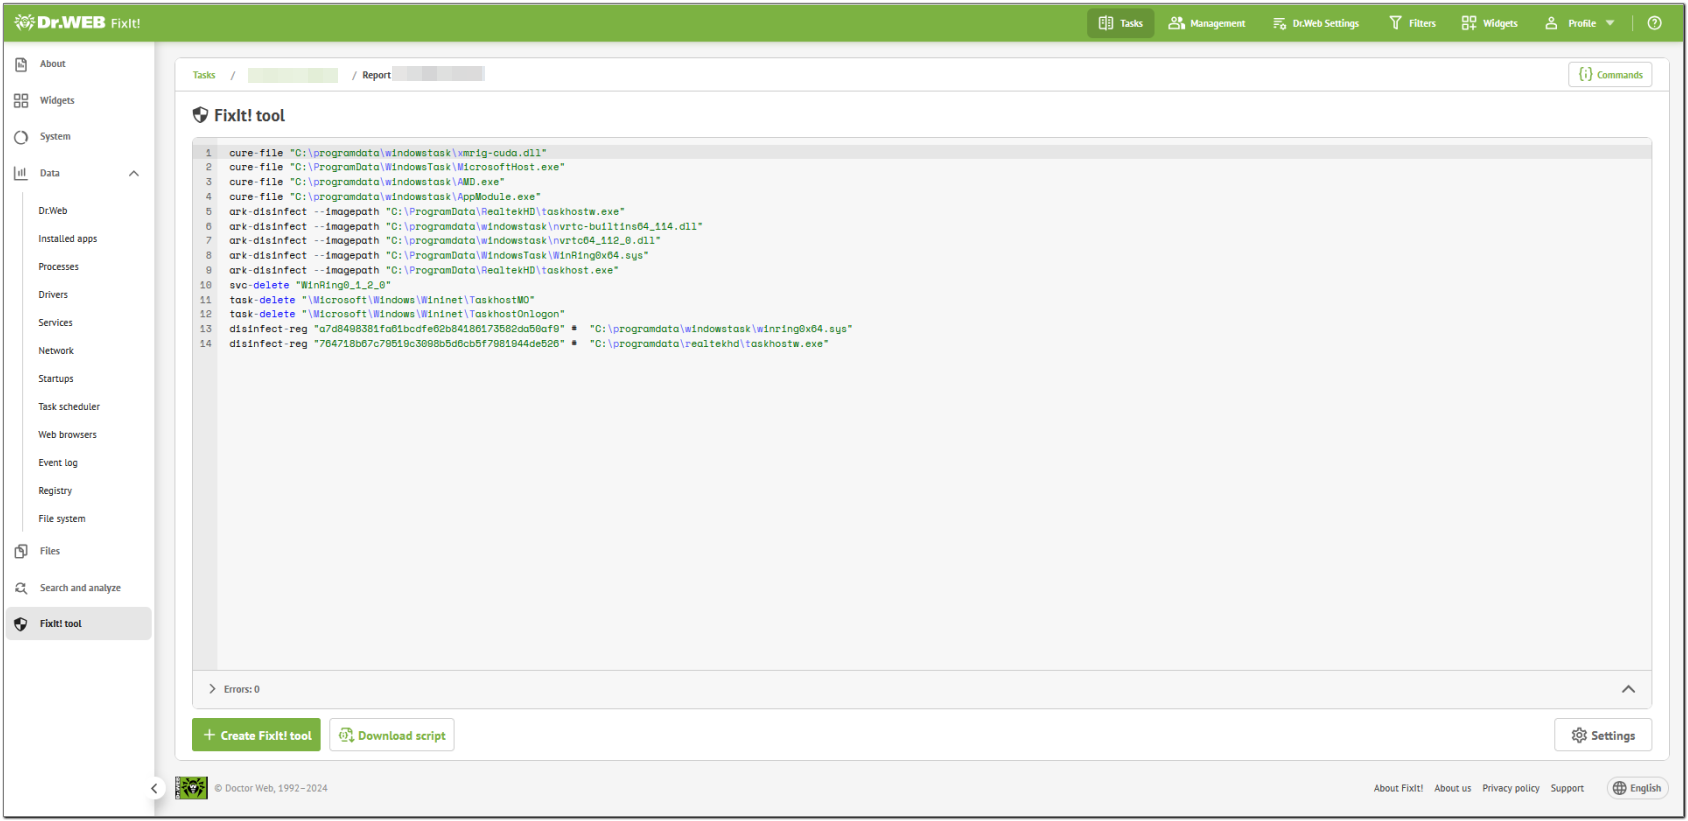Viewport: 1688px width, 821px height.
Task: Click the Widgets grid icon in sidebar
Action: [21, 101]
